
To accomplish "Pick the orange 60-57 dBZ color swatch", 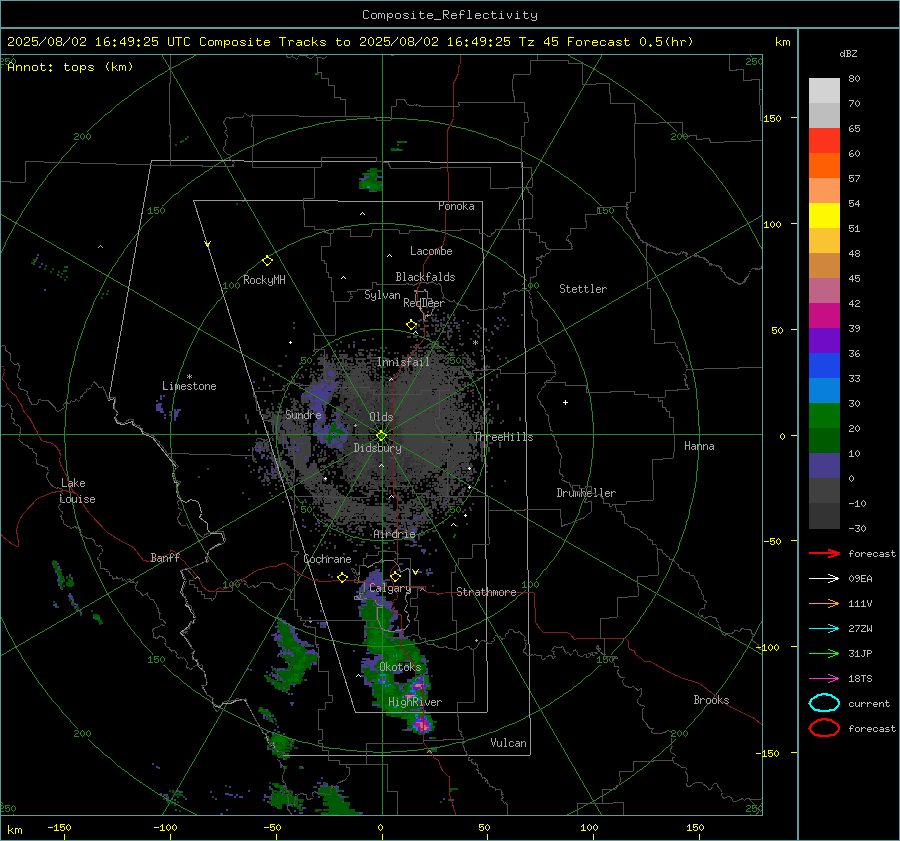I will coord(824,166).
